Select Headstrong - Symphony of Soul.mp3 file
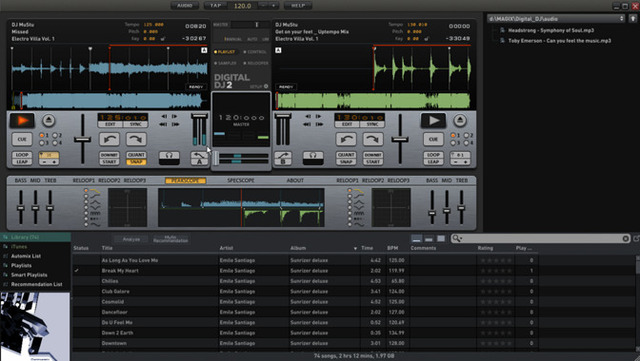The width and height of the screenshot is (640, 361). 551,30
